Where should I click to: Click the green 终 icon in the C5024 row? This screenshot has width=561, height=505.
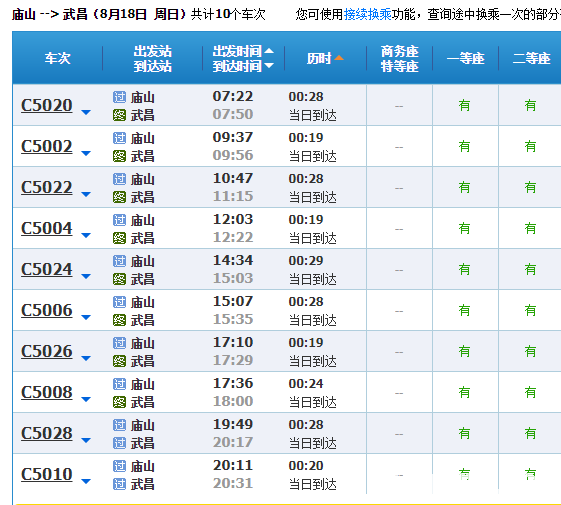(119, 279)
